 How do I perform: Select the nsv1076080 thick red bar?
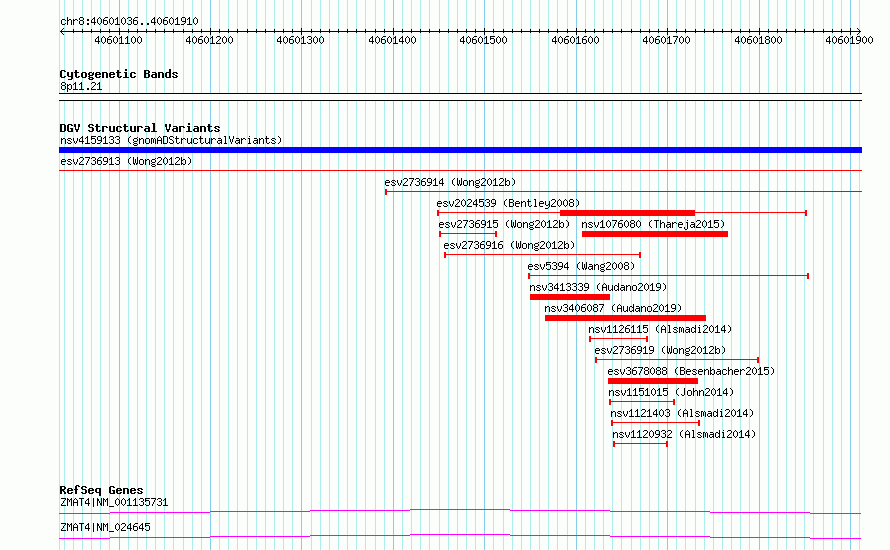pos(655,234)
